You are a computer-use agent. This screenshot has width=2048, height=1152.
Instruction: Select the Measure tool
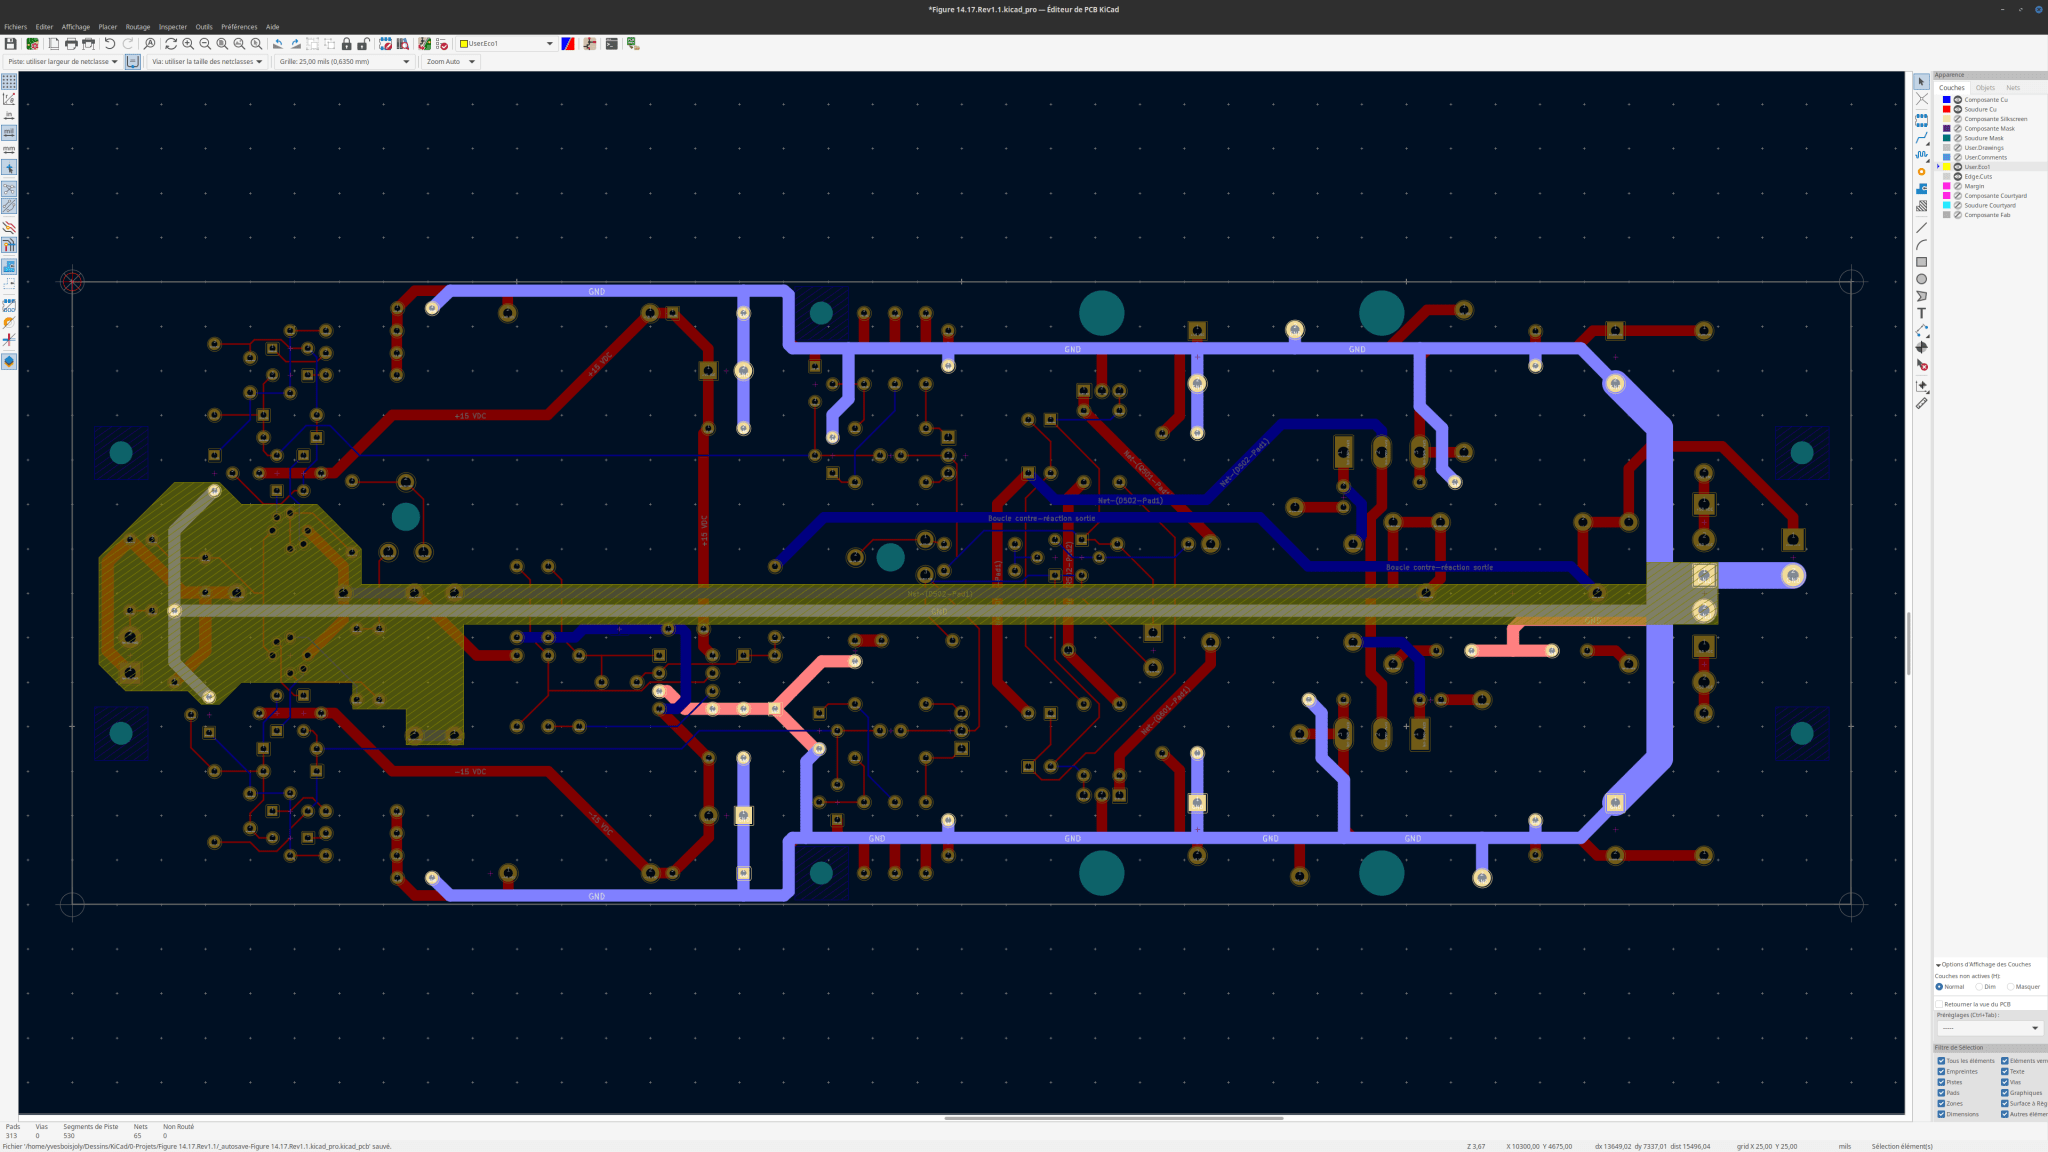click(x=1921, y=404)
